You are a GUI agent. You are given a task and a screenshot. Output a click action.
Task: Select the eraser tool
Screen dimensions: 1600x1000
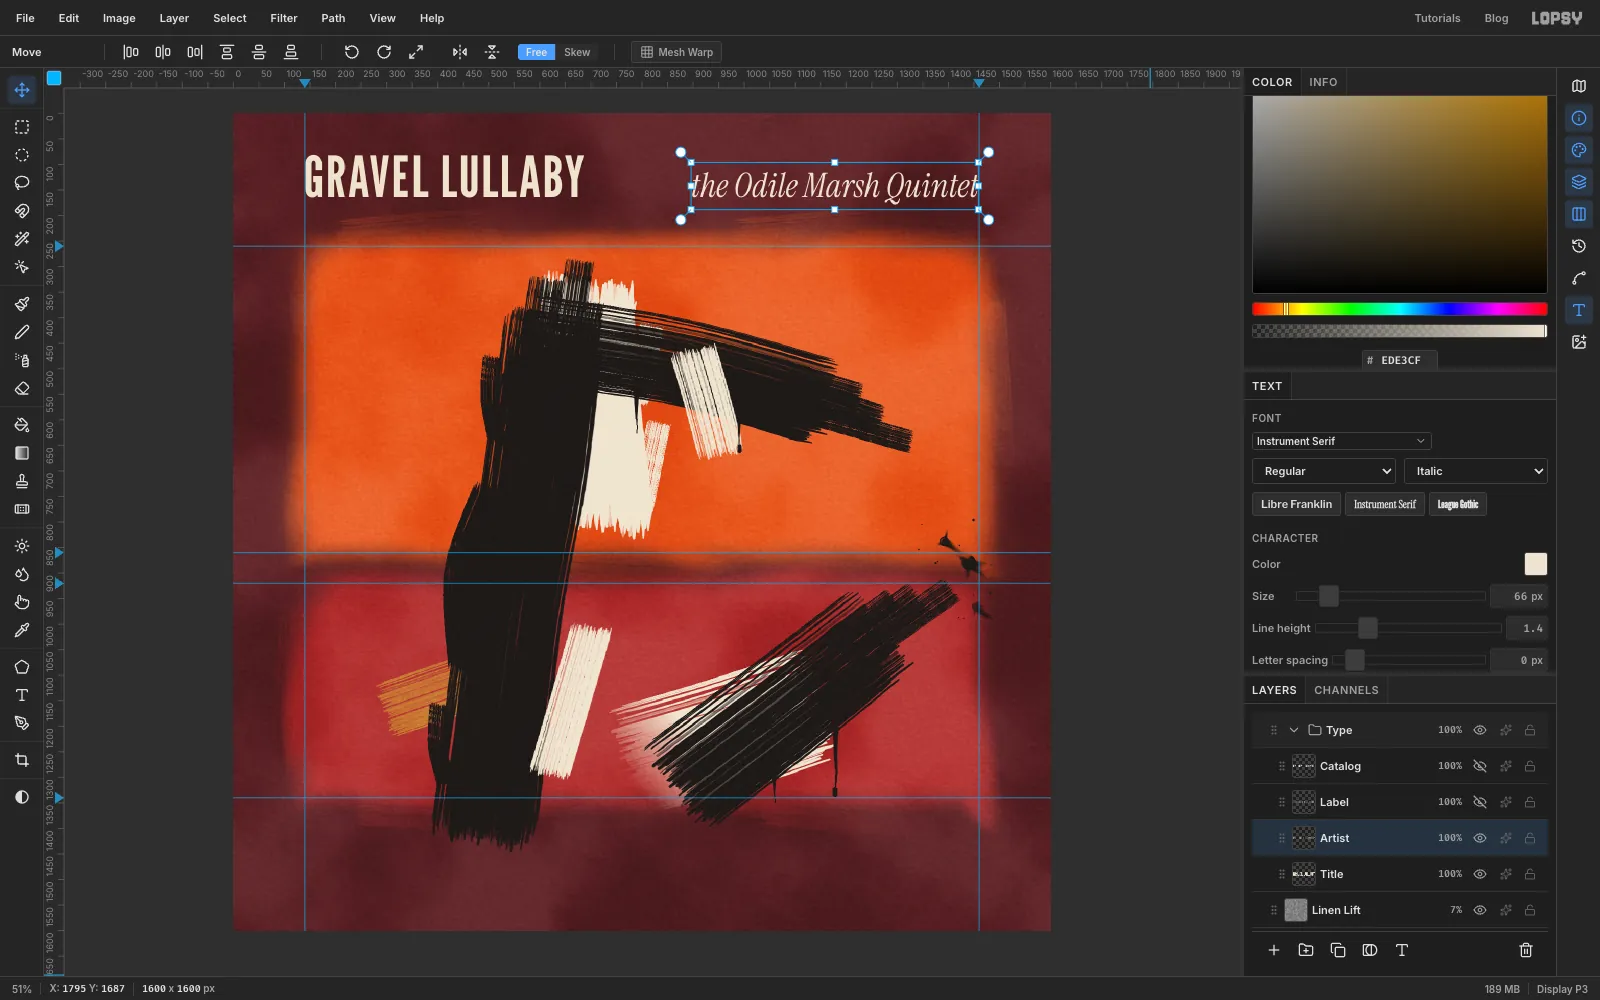coord(21,388)
